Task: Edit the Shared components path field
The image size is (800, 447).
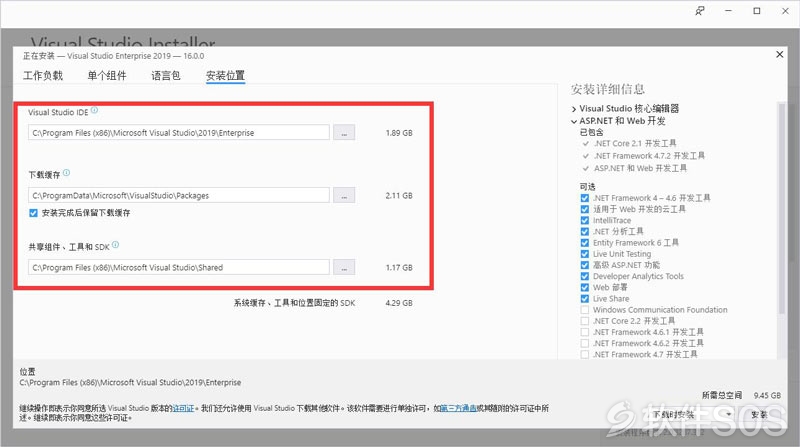Action: (x=179, y=267)
